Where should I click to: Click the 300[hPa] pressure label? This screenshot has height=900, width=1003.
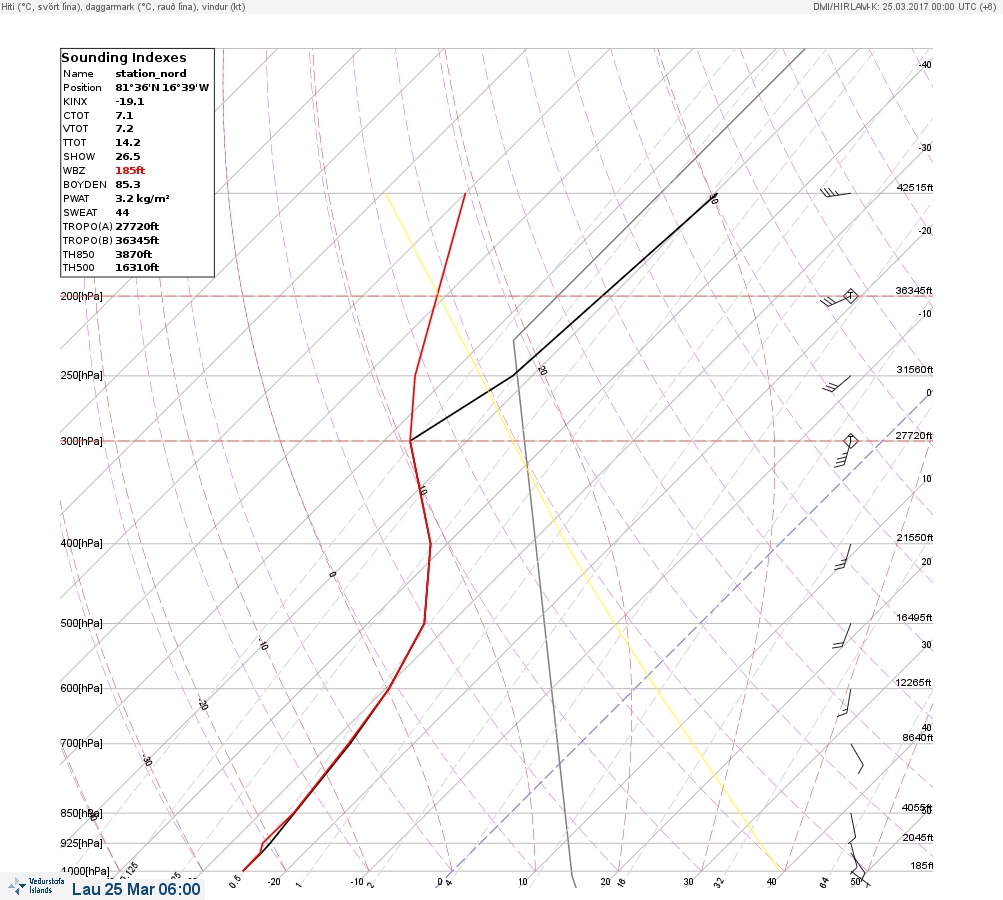[x=81, y=441]
